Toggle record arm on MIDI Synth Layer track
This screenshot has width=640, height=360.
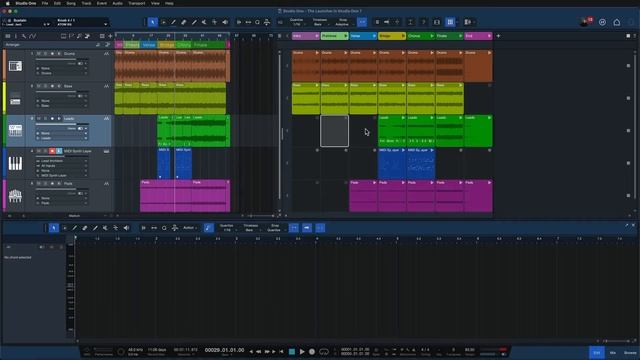52,151
